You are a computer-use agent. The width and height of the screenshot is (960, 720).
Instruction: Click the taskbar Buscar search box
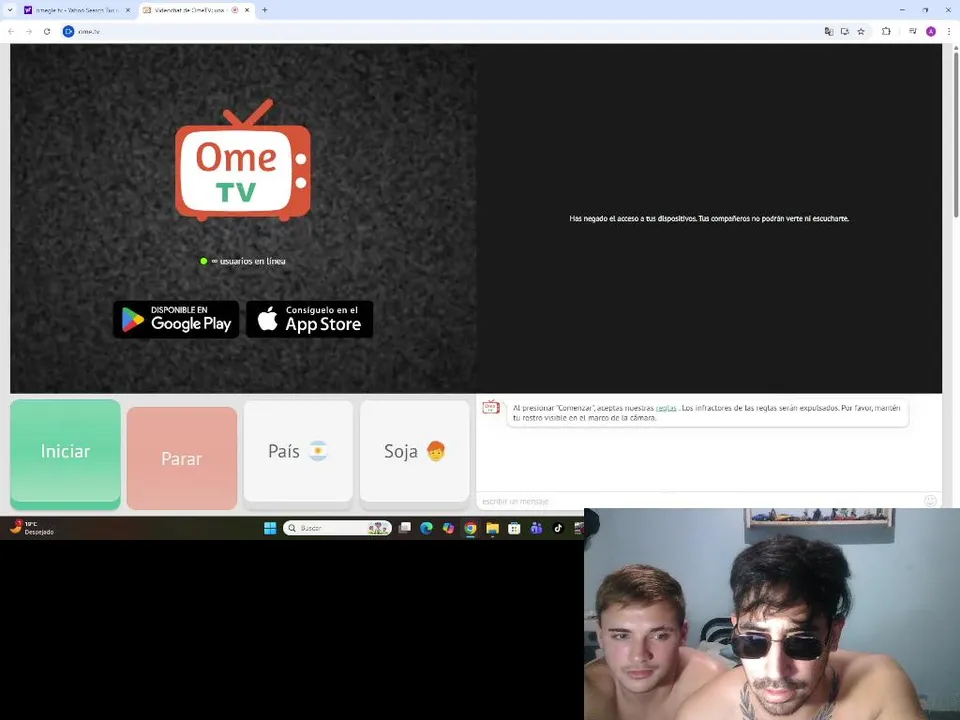pyautogui.click(x=337, y=528)
